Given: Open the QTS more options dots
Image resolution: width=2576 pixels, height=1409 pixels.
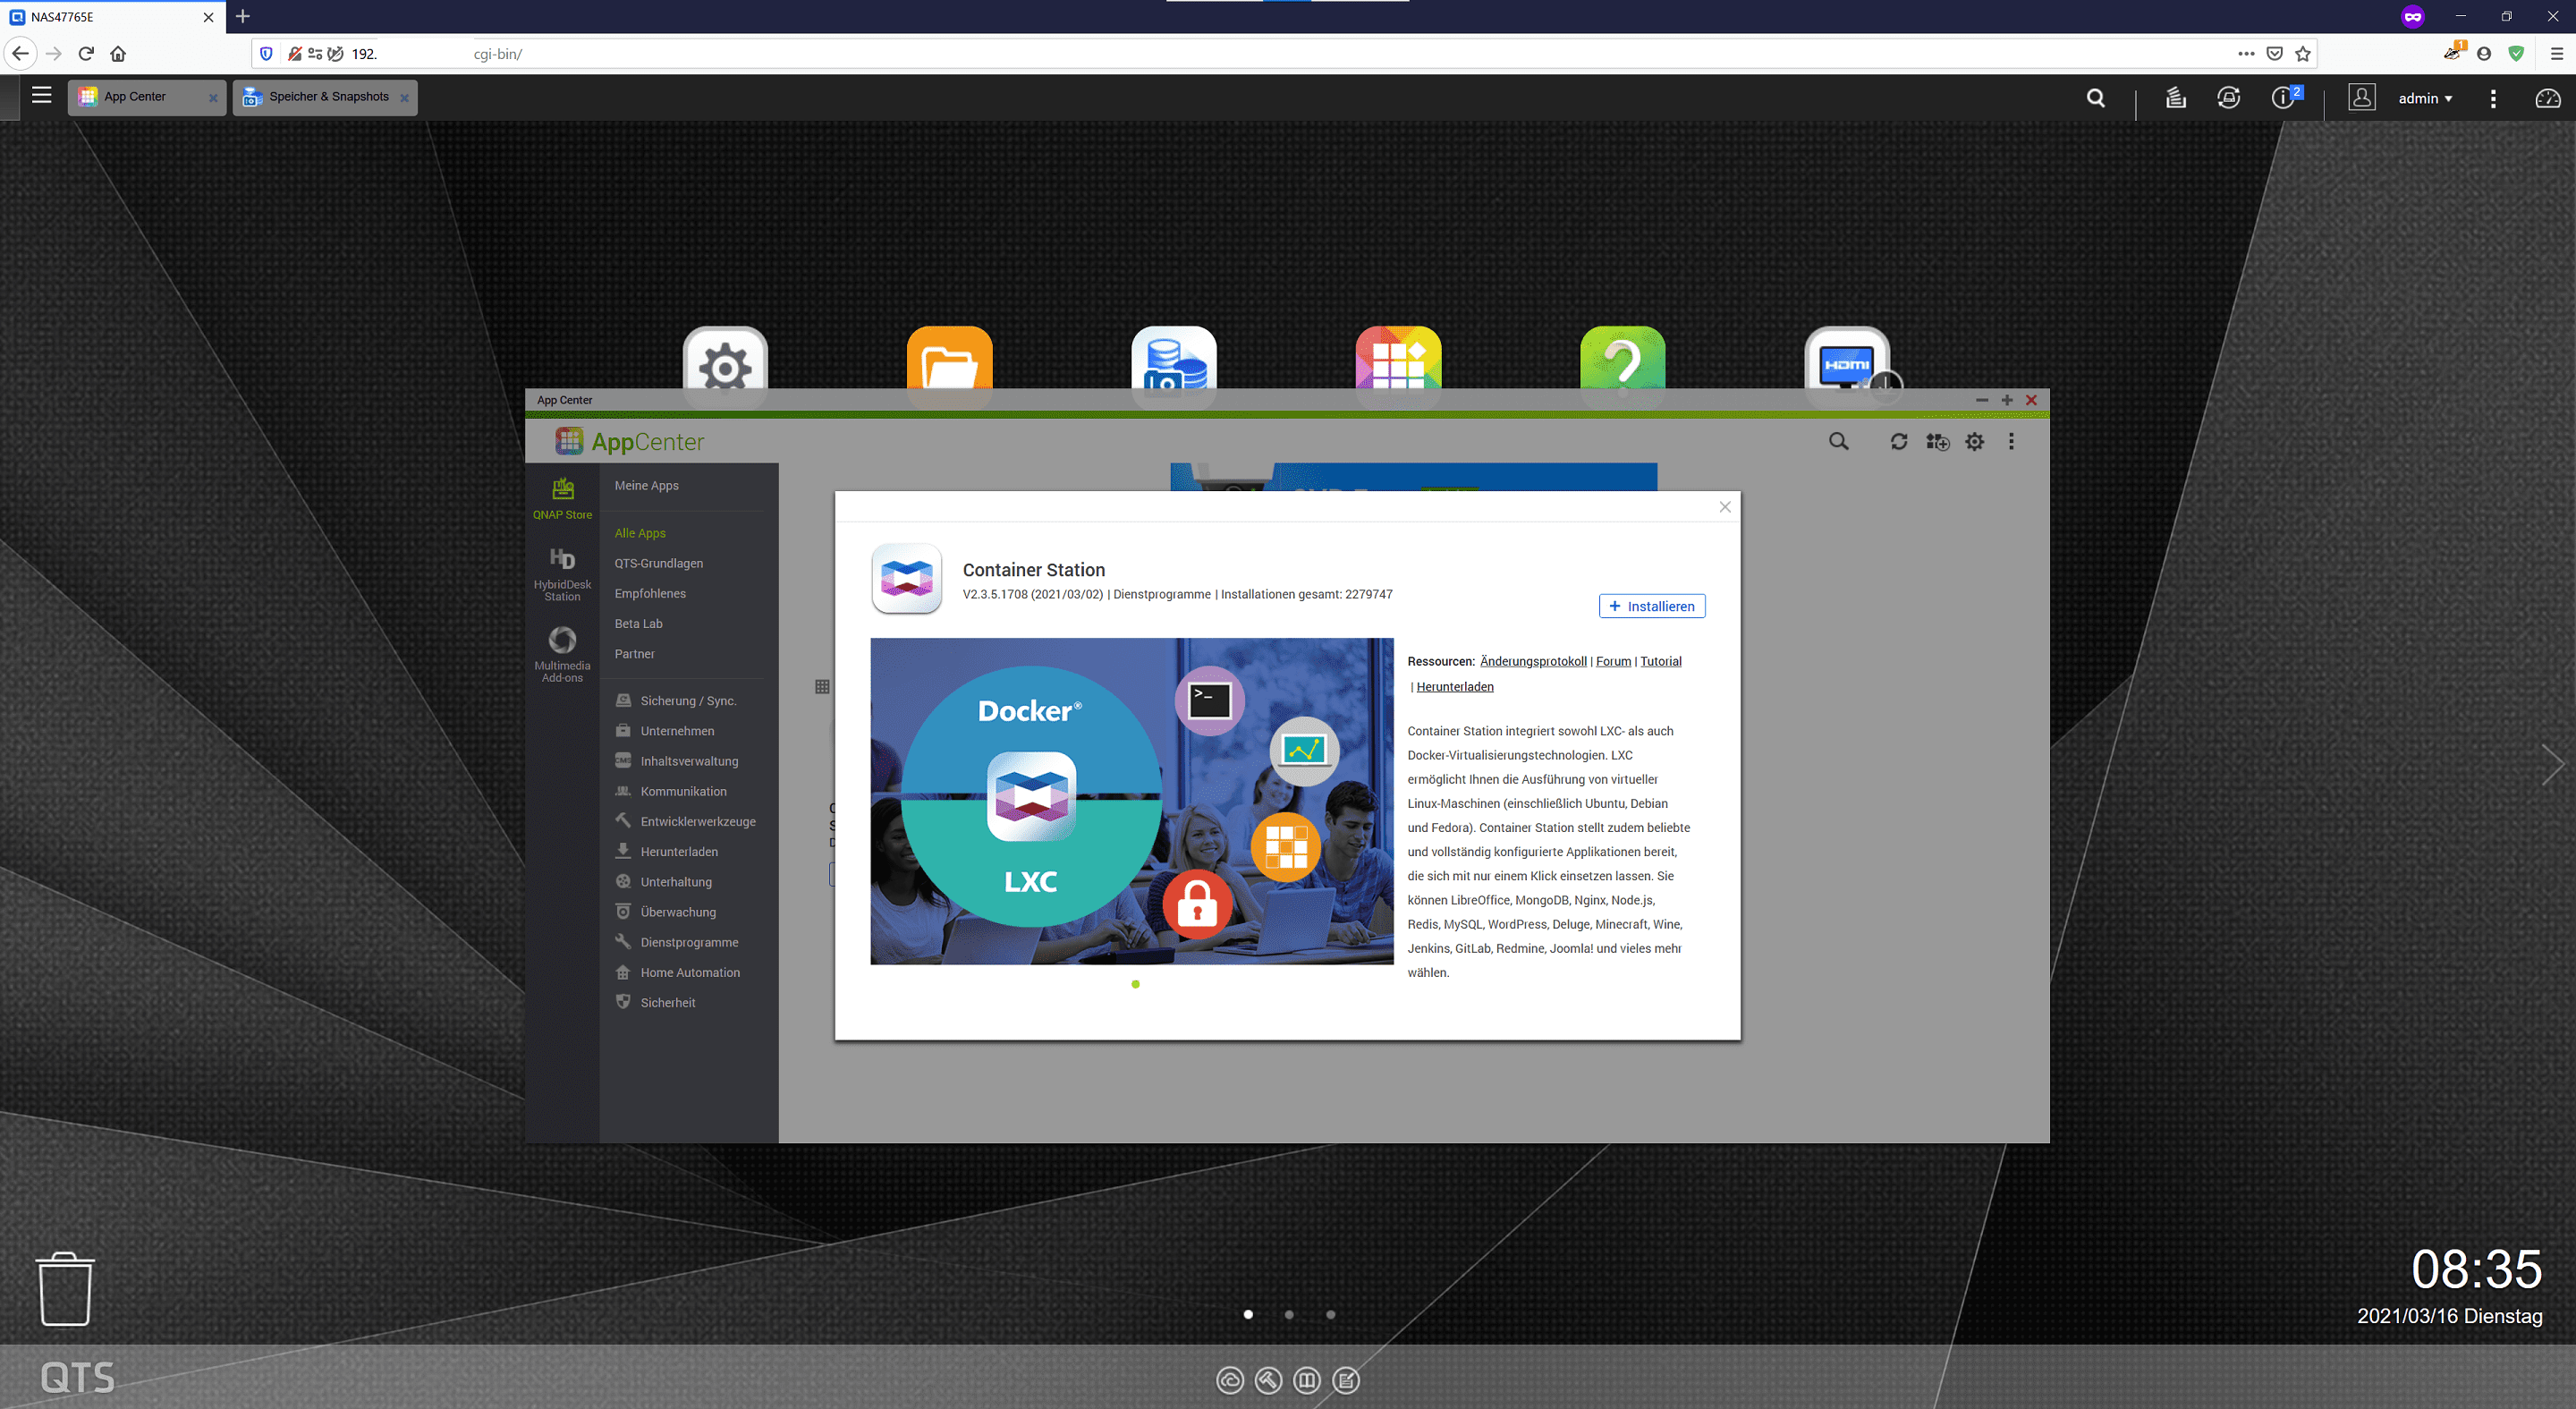Looking at the screenshot, I should (x=2493, y=98).
